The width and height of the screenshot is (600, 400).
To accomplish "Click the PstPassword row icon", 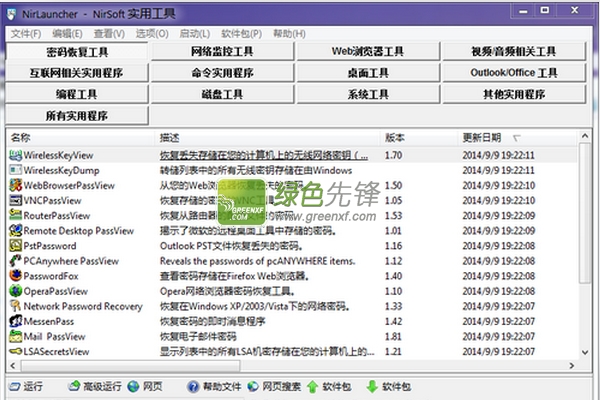I will click(15, 245).
